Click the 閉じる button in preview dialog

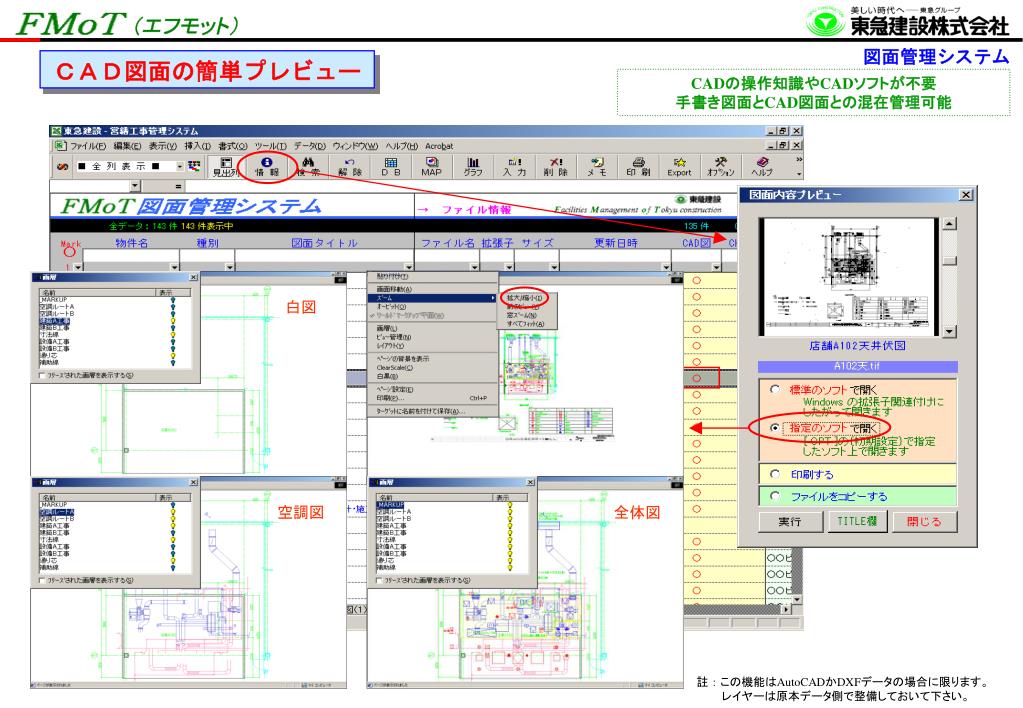(924, 521)
